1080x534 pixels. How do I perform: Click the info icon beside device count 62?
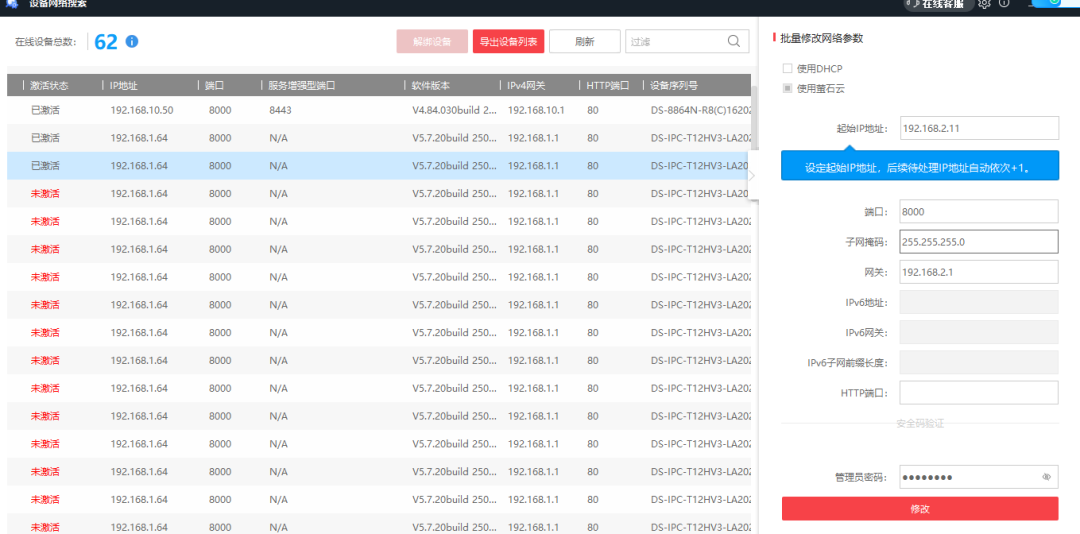(132, 42)
